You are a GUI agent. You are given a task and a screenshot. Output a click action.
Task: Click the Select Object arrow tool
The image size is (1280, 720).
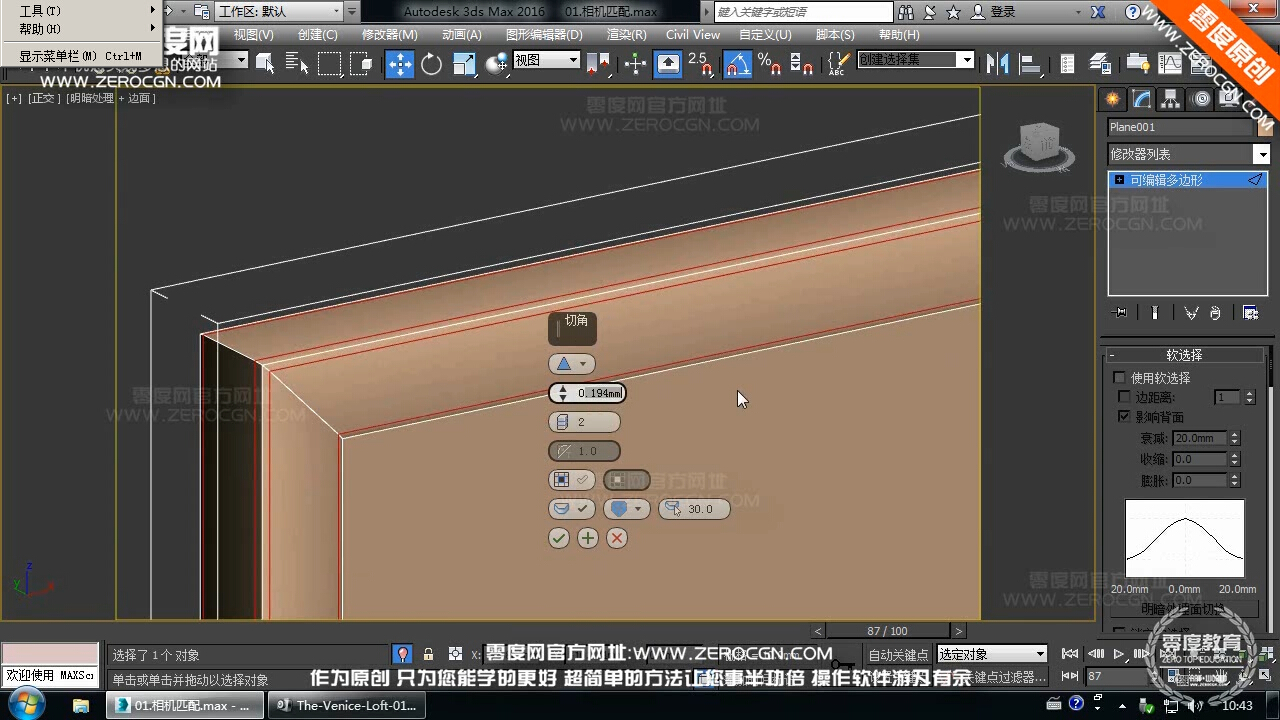tap(265, 64)
